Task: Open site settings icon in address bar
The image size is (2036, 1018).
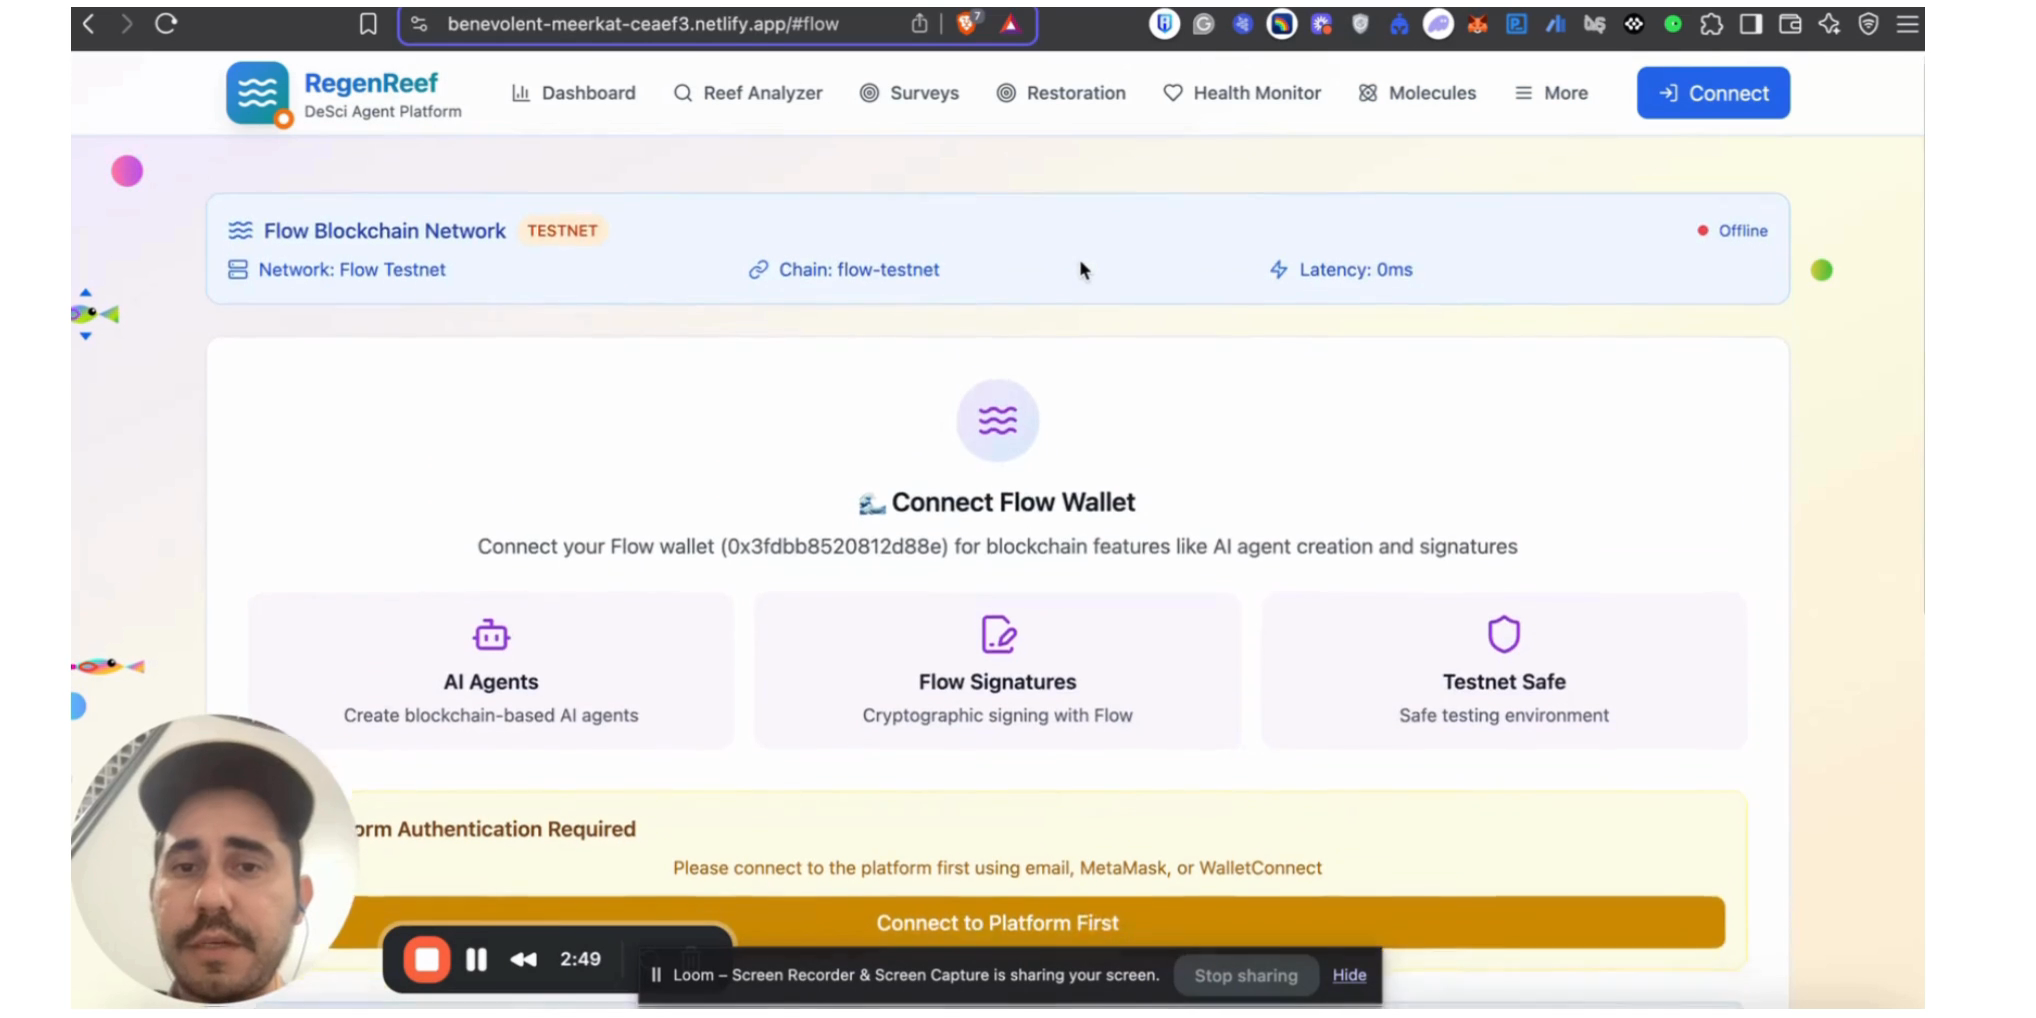Action: coord(419,24)
